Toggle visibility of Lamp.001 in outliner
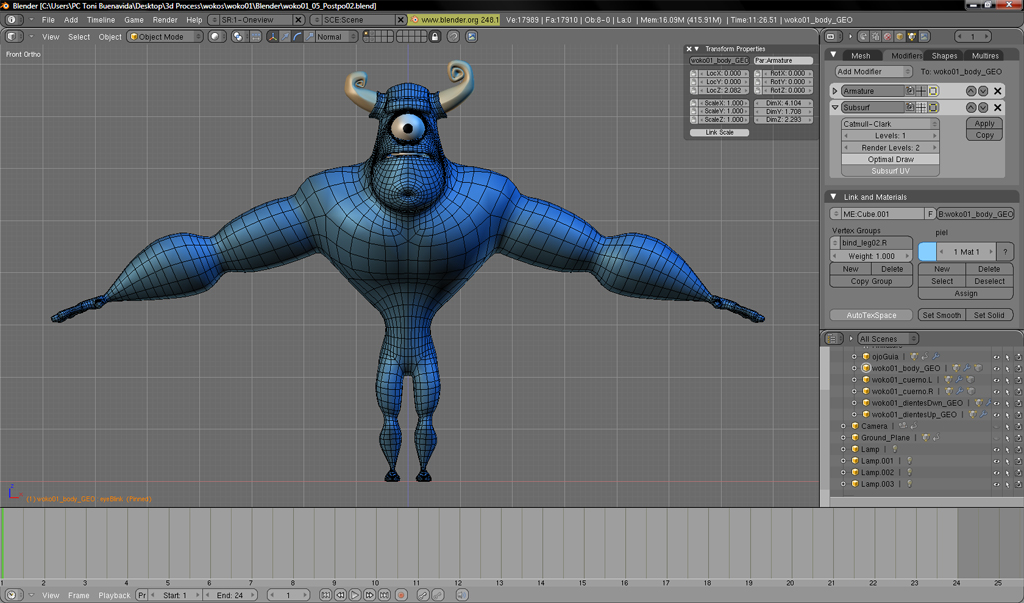 (996, 461)
